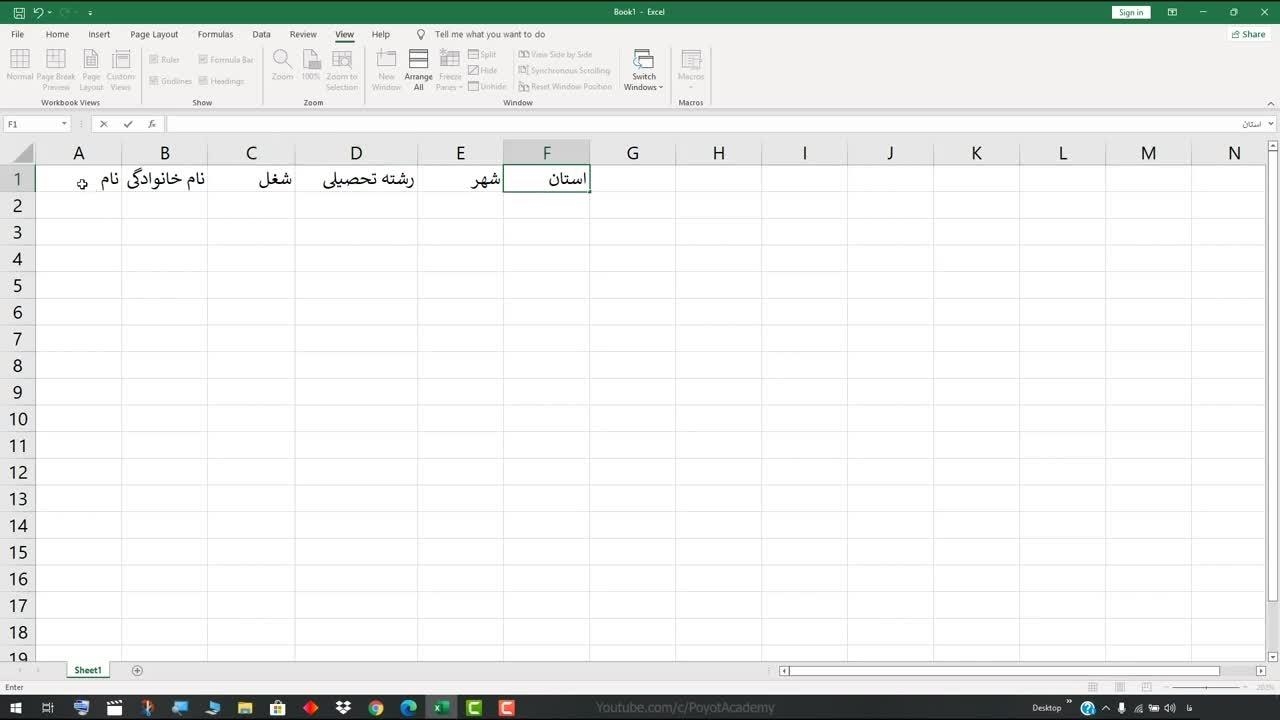Click the Insert Function fx icon
This screenshot has width=1280, height=720.
(x=152, y=124)
